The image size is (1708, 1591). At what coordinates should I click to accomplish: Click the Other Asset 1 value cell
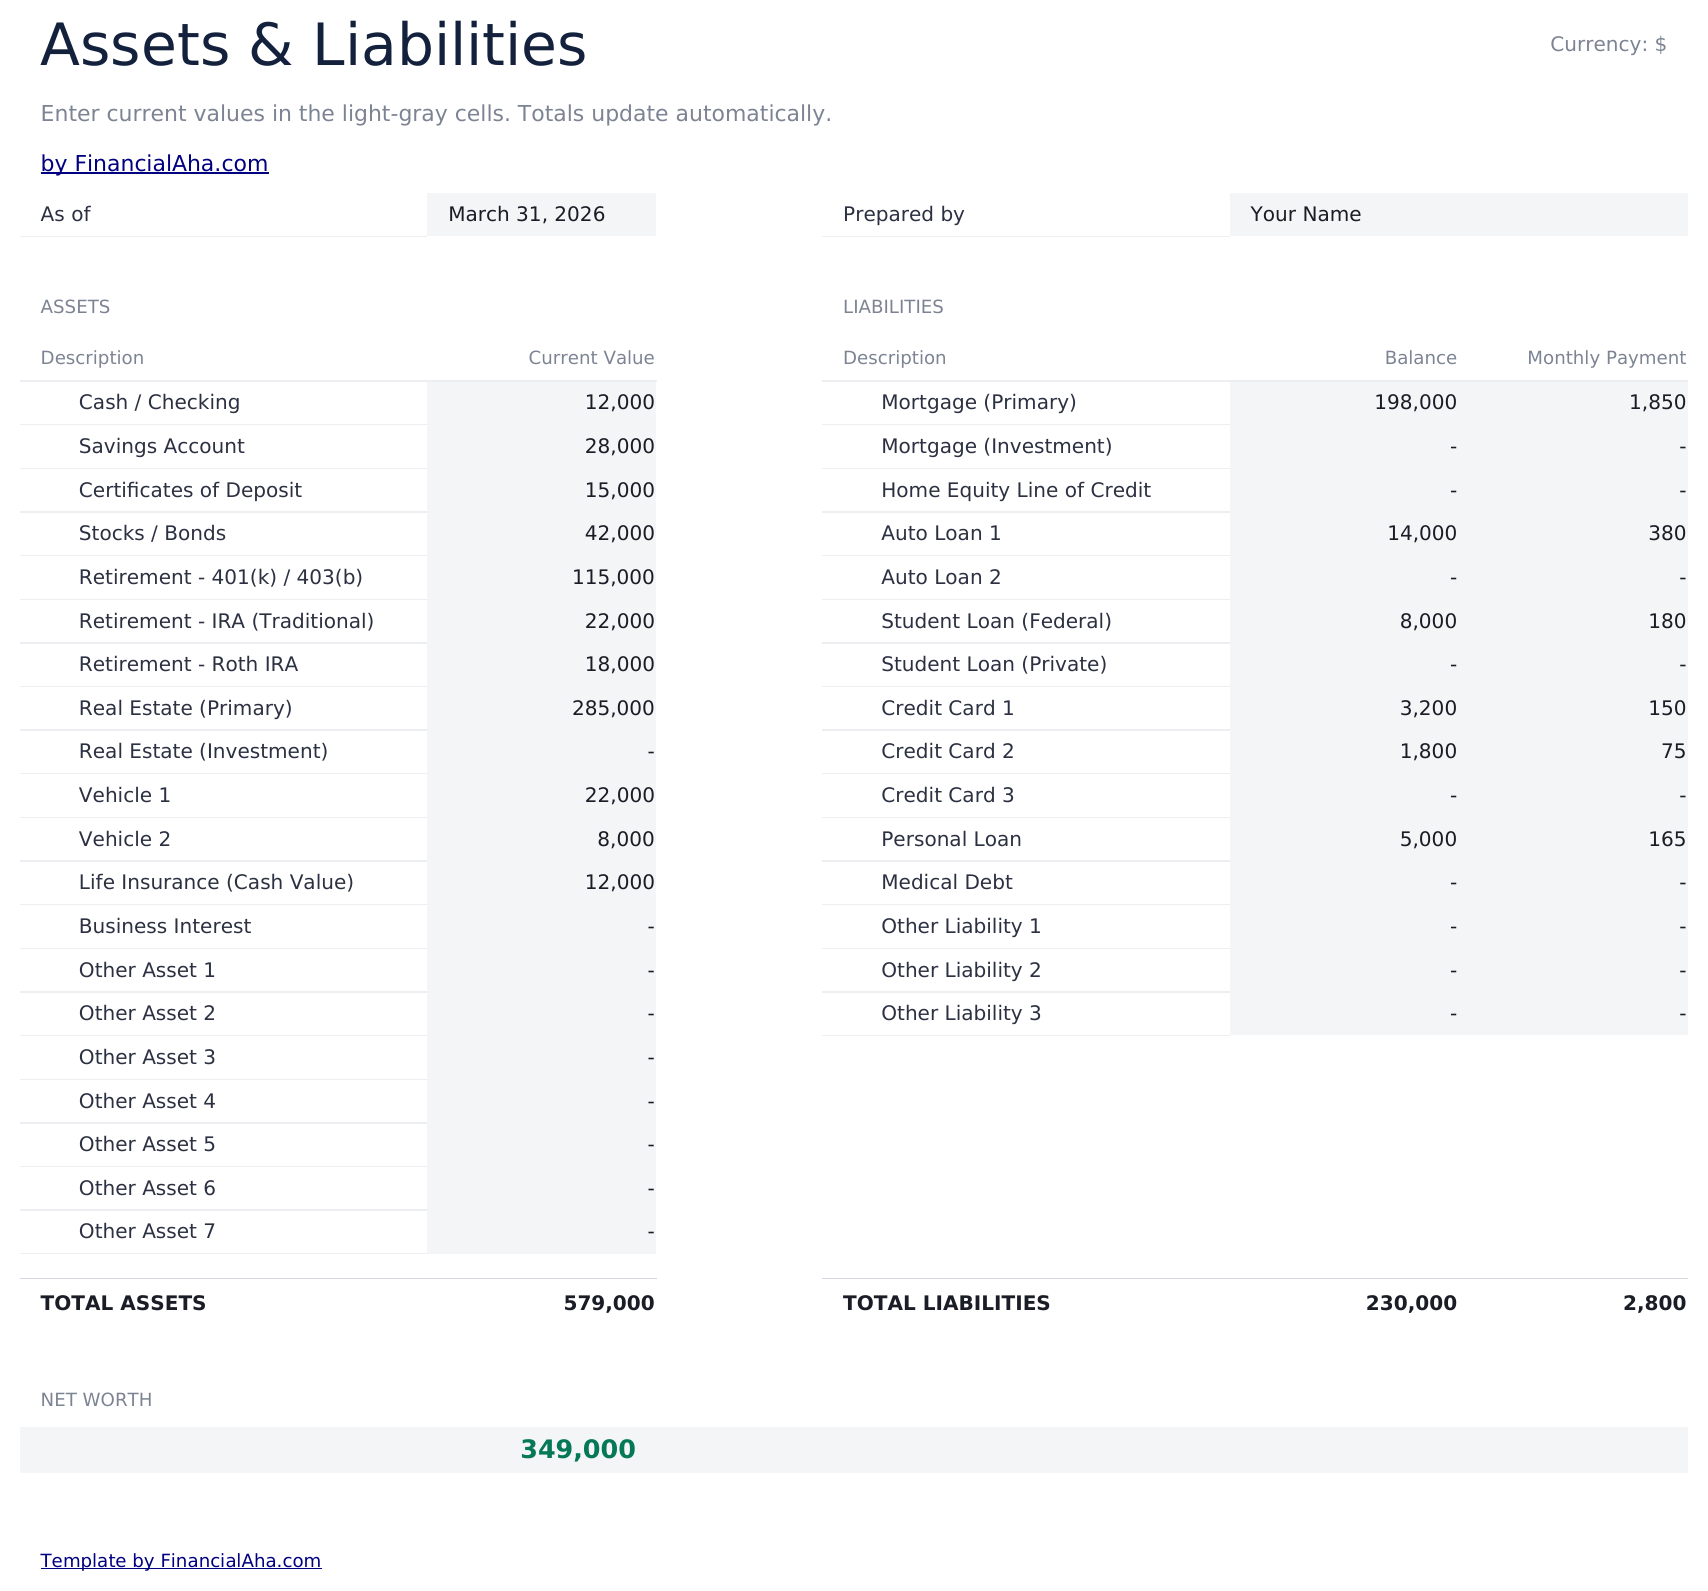(541, 970)
